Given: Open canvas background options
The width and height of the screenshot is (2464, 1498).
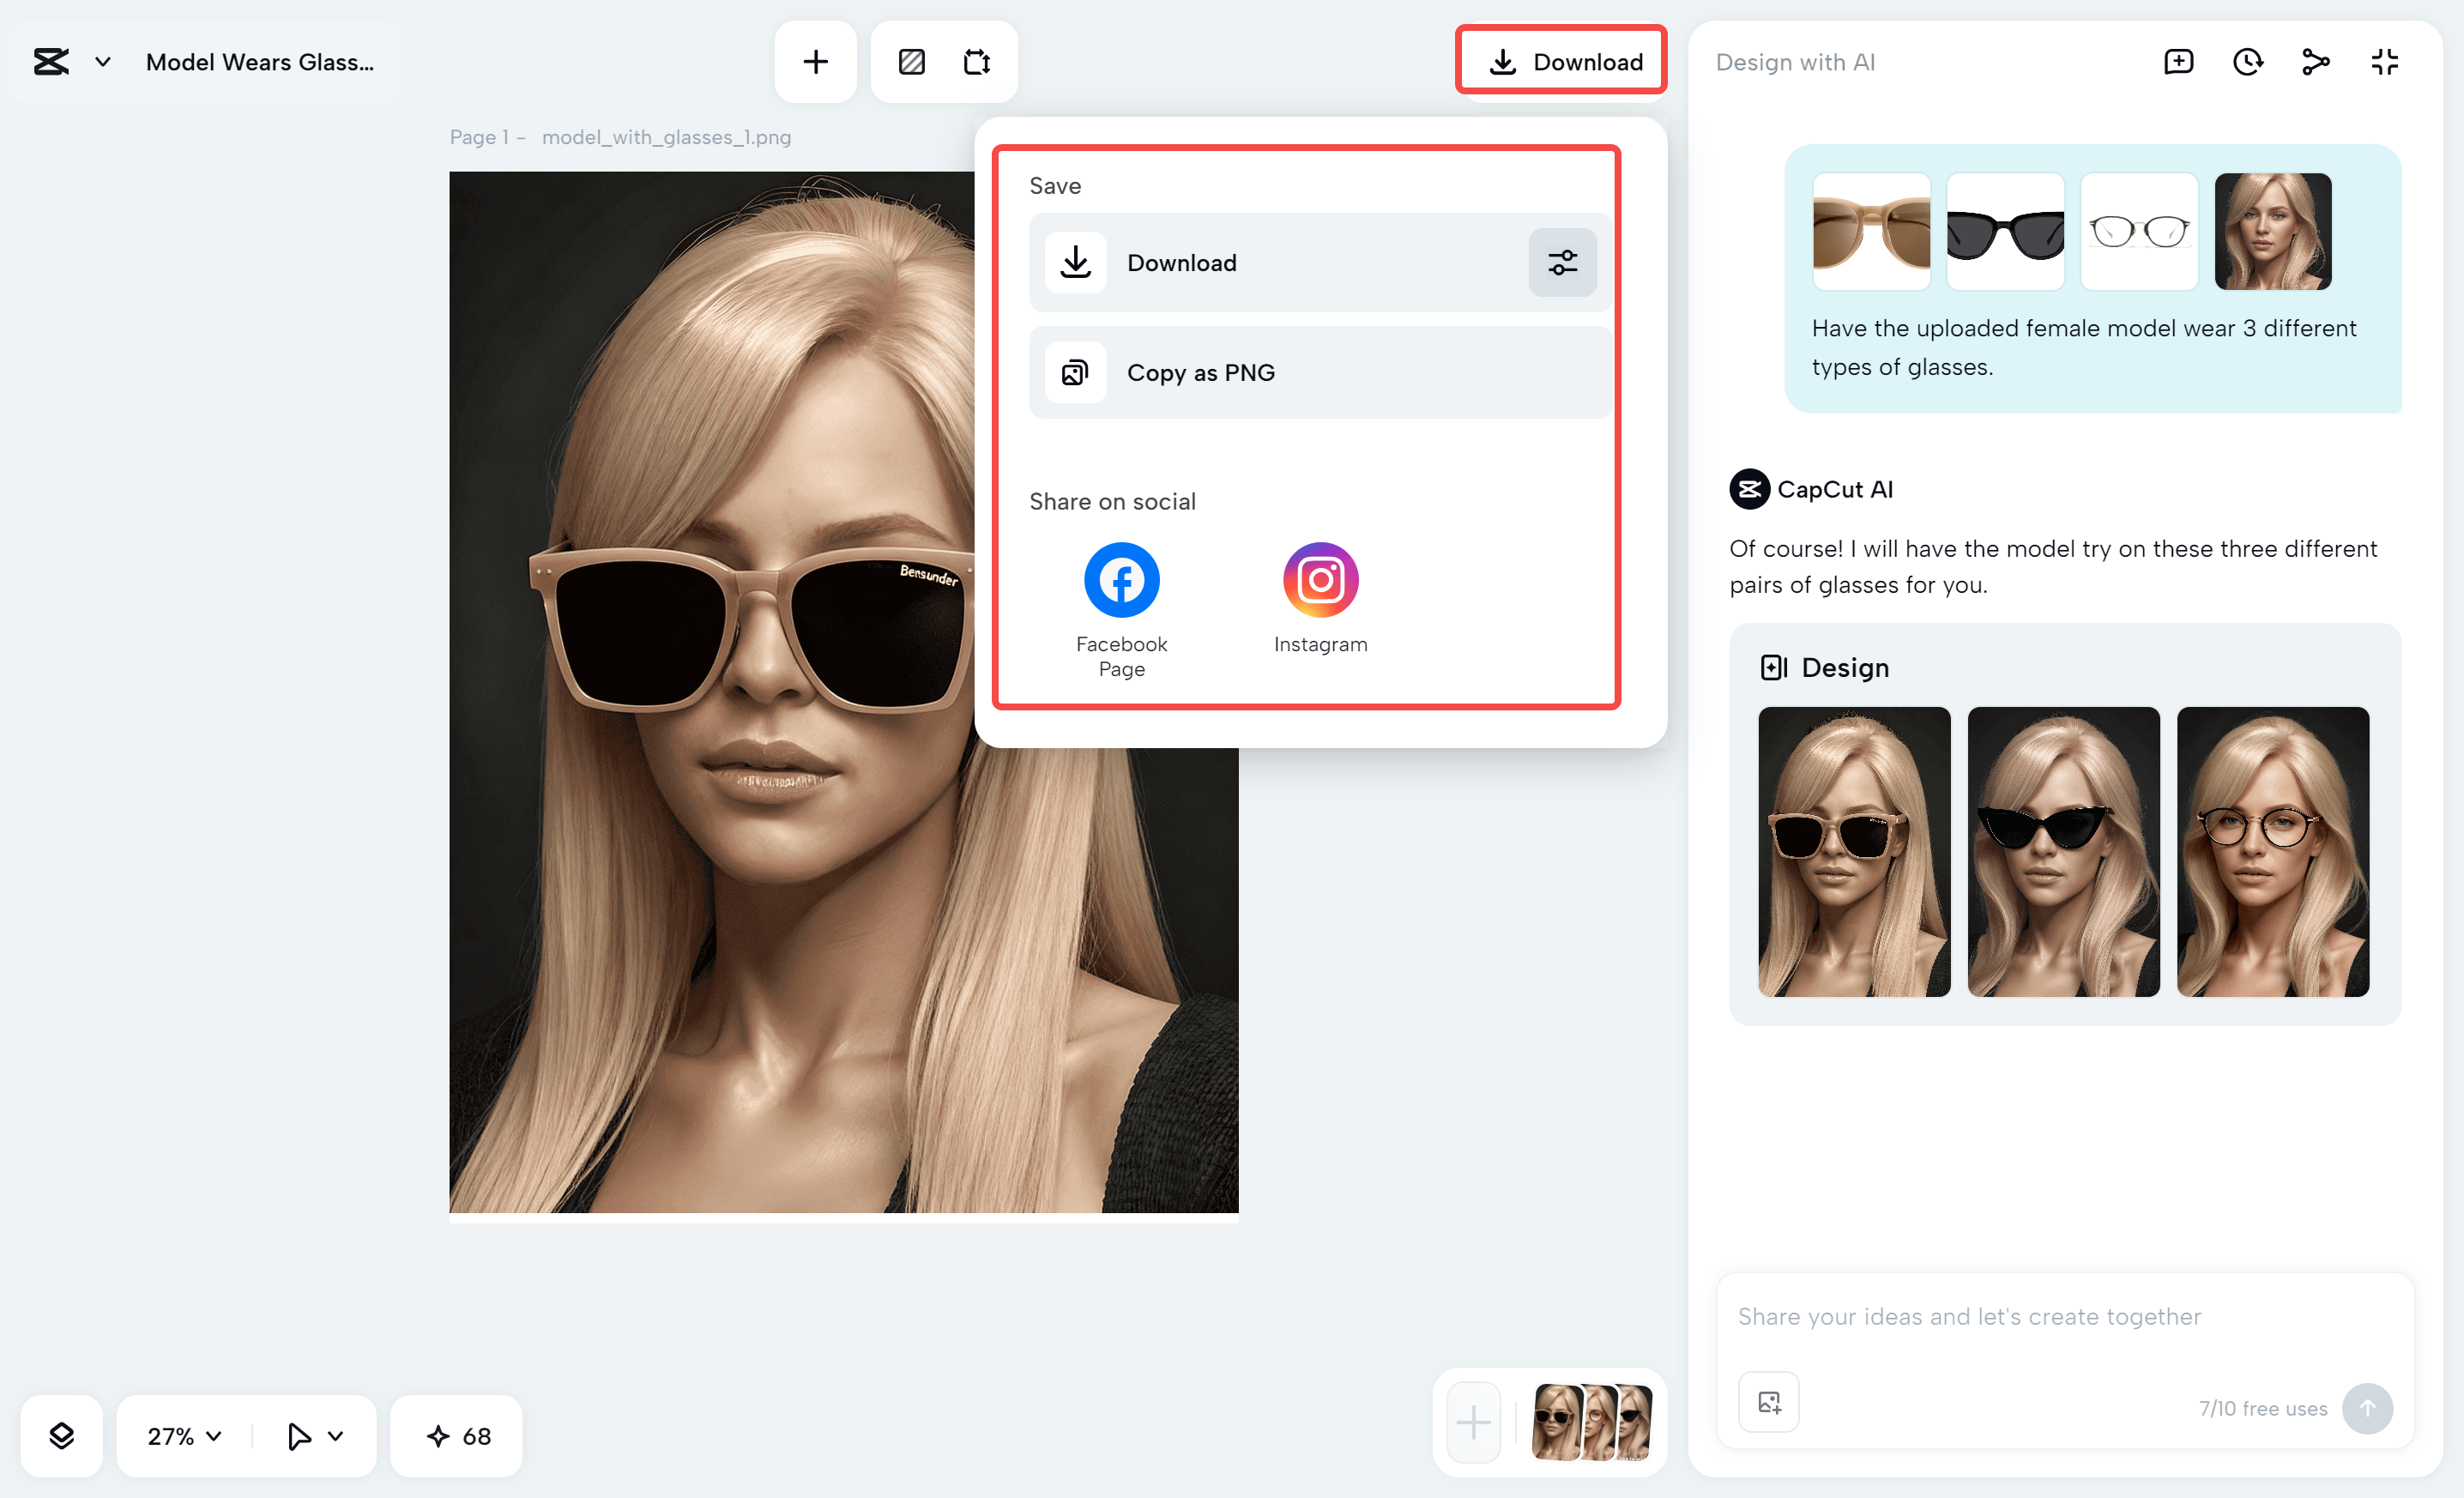Looking at the screenshot, I should pos(911,61).
